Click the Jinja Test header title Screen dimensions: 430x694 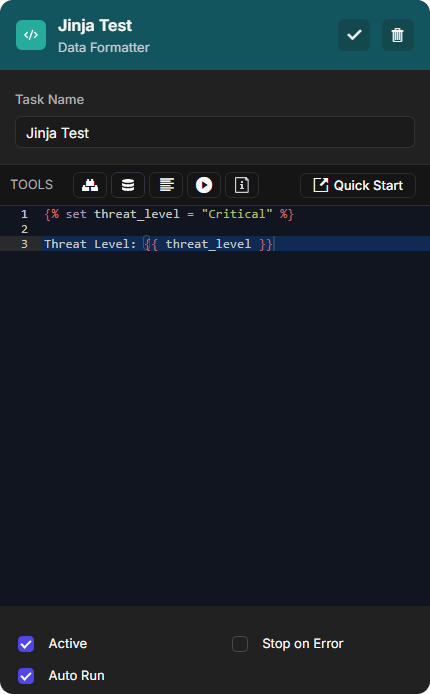click(x=95, y=26)
